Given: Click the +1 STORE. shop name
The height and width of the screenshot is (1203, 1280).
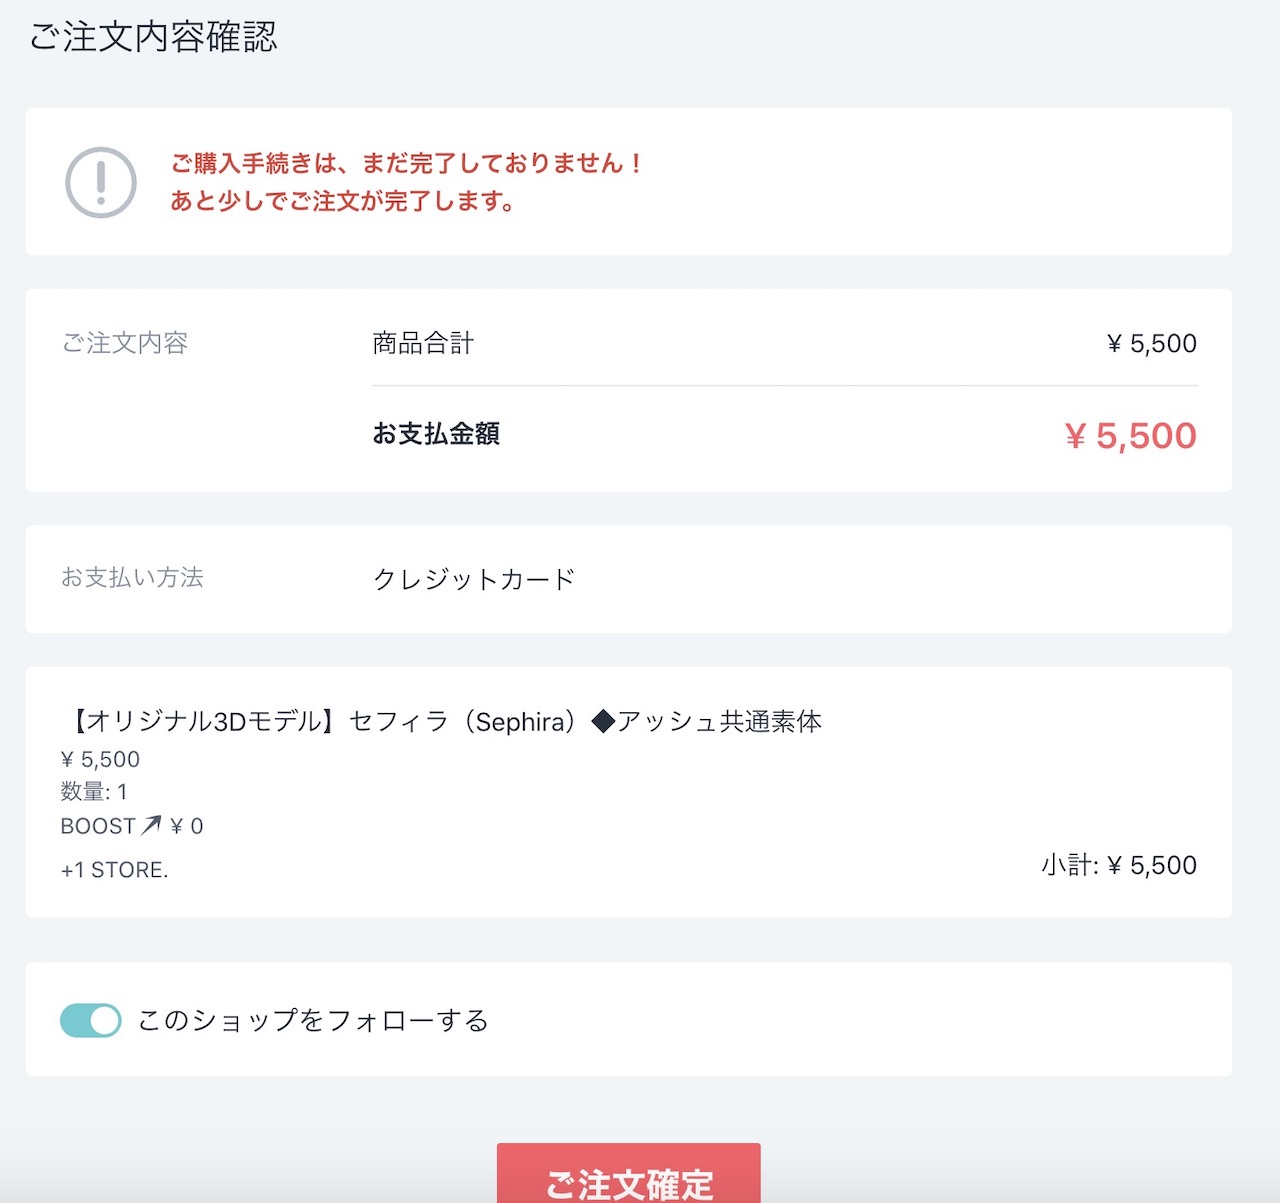Looking at the screenshot, I should (113, 868).
